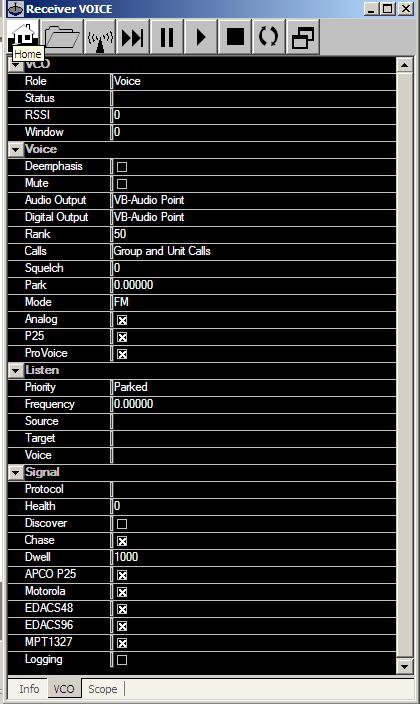
Task: Click the Home toolbar icon
Action: 23,36
